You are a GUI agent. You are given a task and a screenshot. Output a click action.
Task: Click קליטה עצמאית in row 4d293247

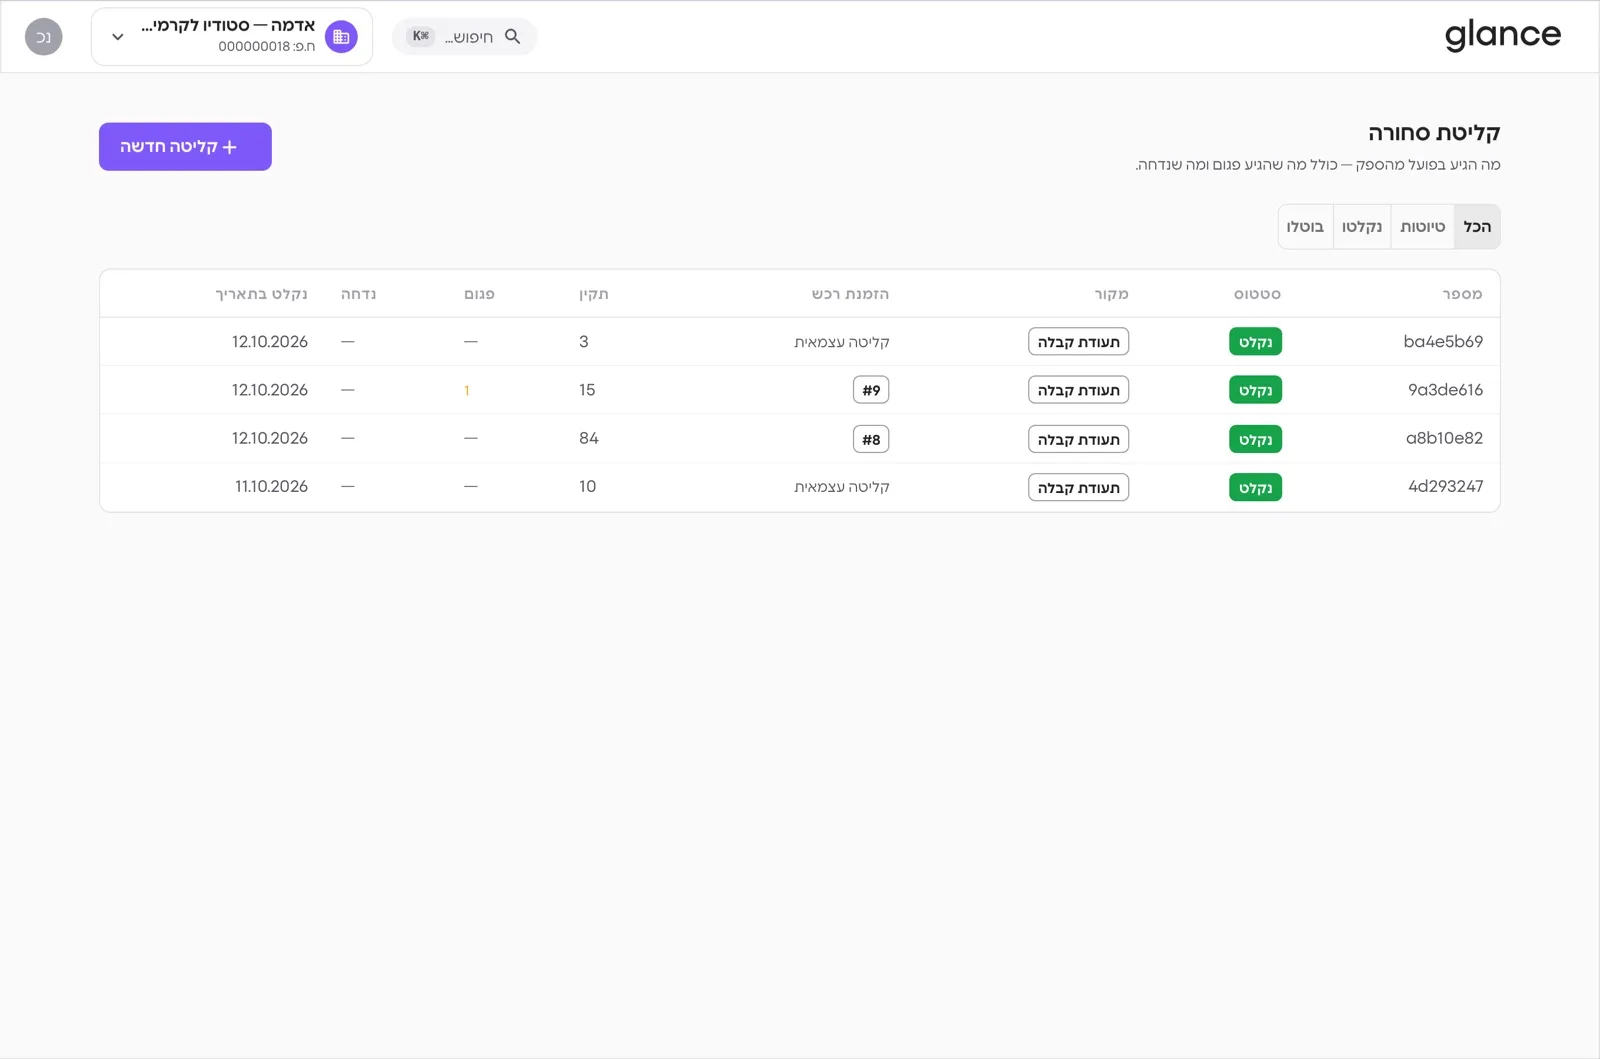tap(842, 487)
